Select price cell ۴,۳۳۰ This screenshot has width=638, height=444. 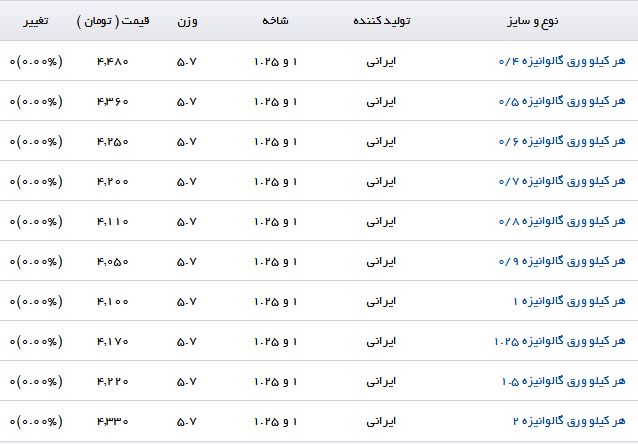(x=113, y=422)
